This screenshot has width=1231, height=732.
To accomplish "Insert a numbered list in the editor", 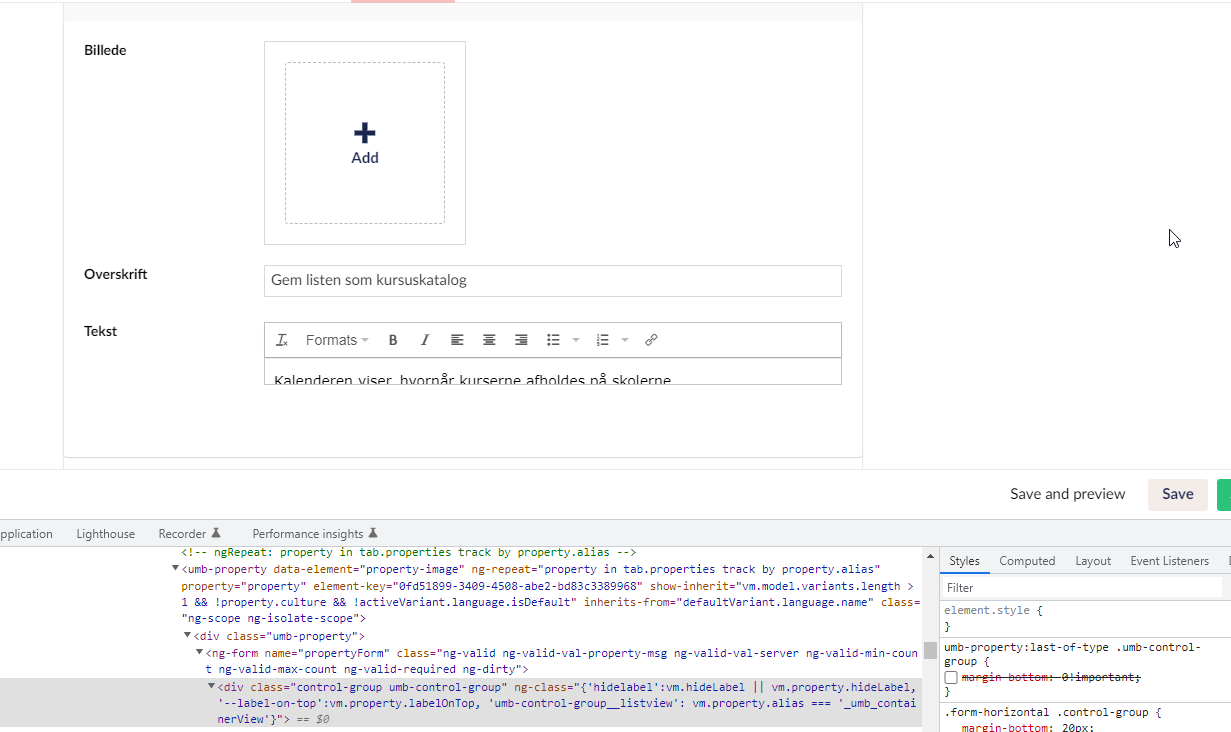I will click(600, 339).
